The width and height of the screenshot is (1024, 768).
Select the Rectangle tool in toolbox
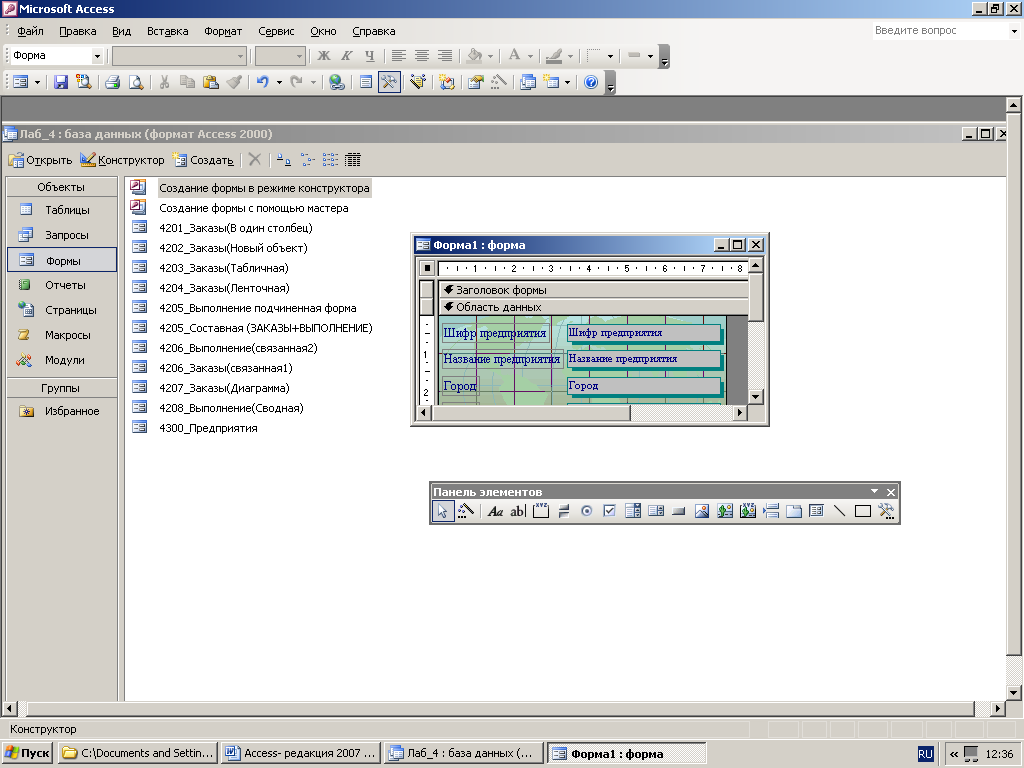pyautogui.click(x=863, y=511)
